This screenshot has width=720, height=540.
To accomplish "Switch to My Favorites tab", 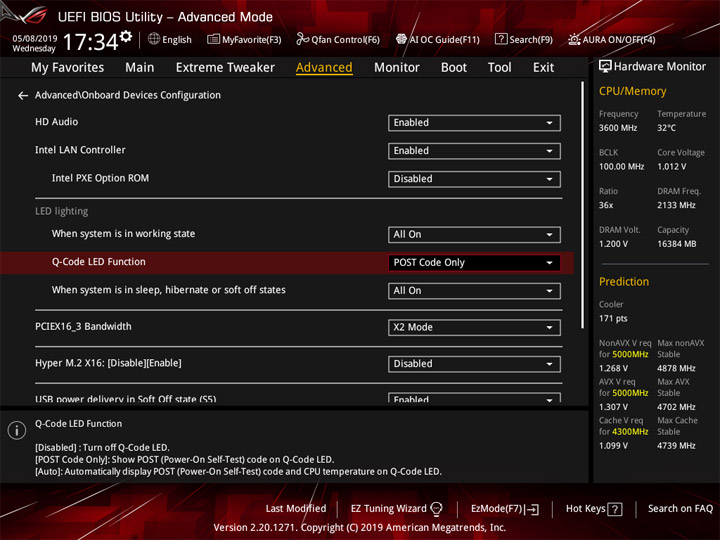I will [68, 68].
